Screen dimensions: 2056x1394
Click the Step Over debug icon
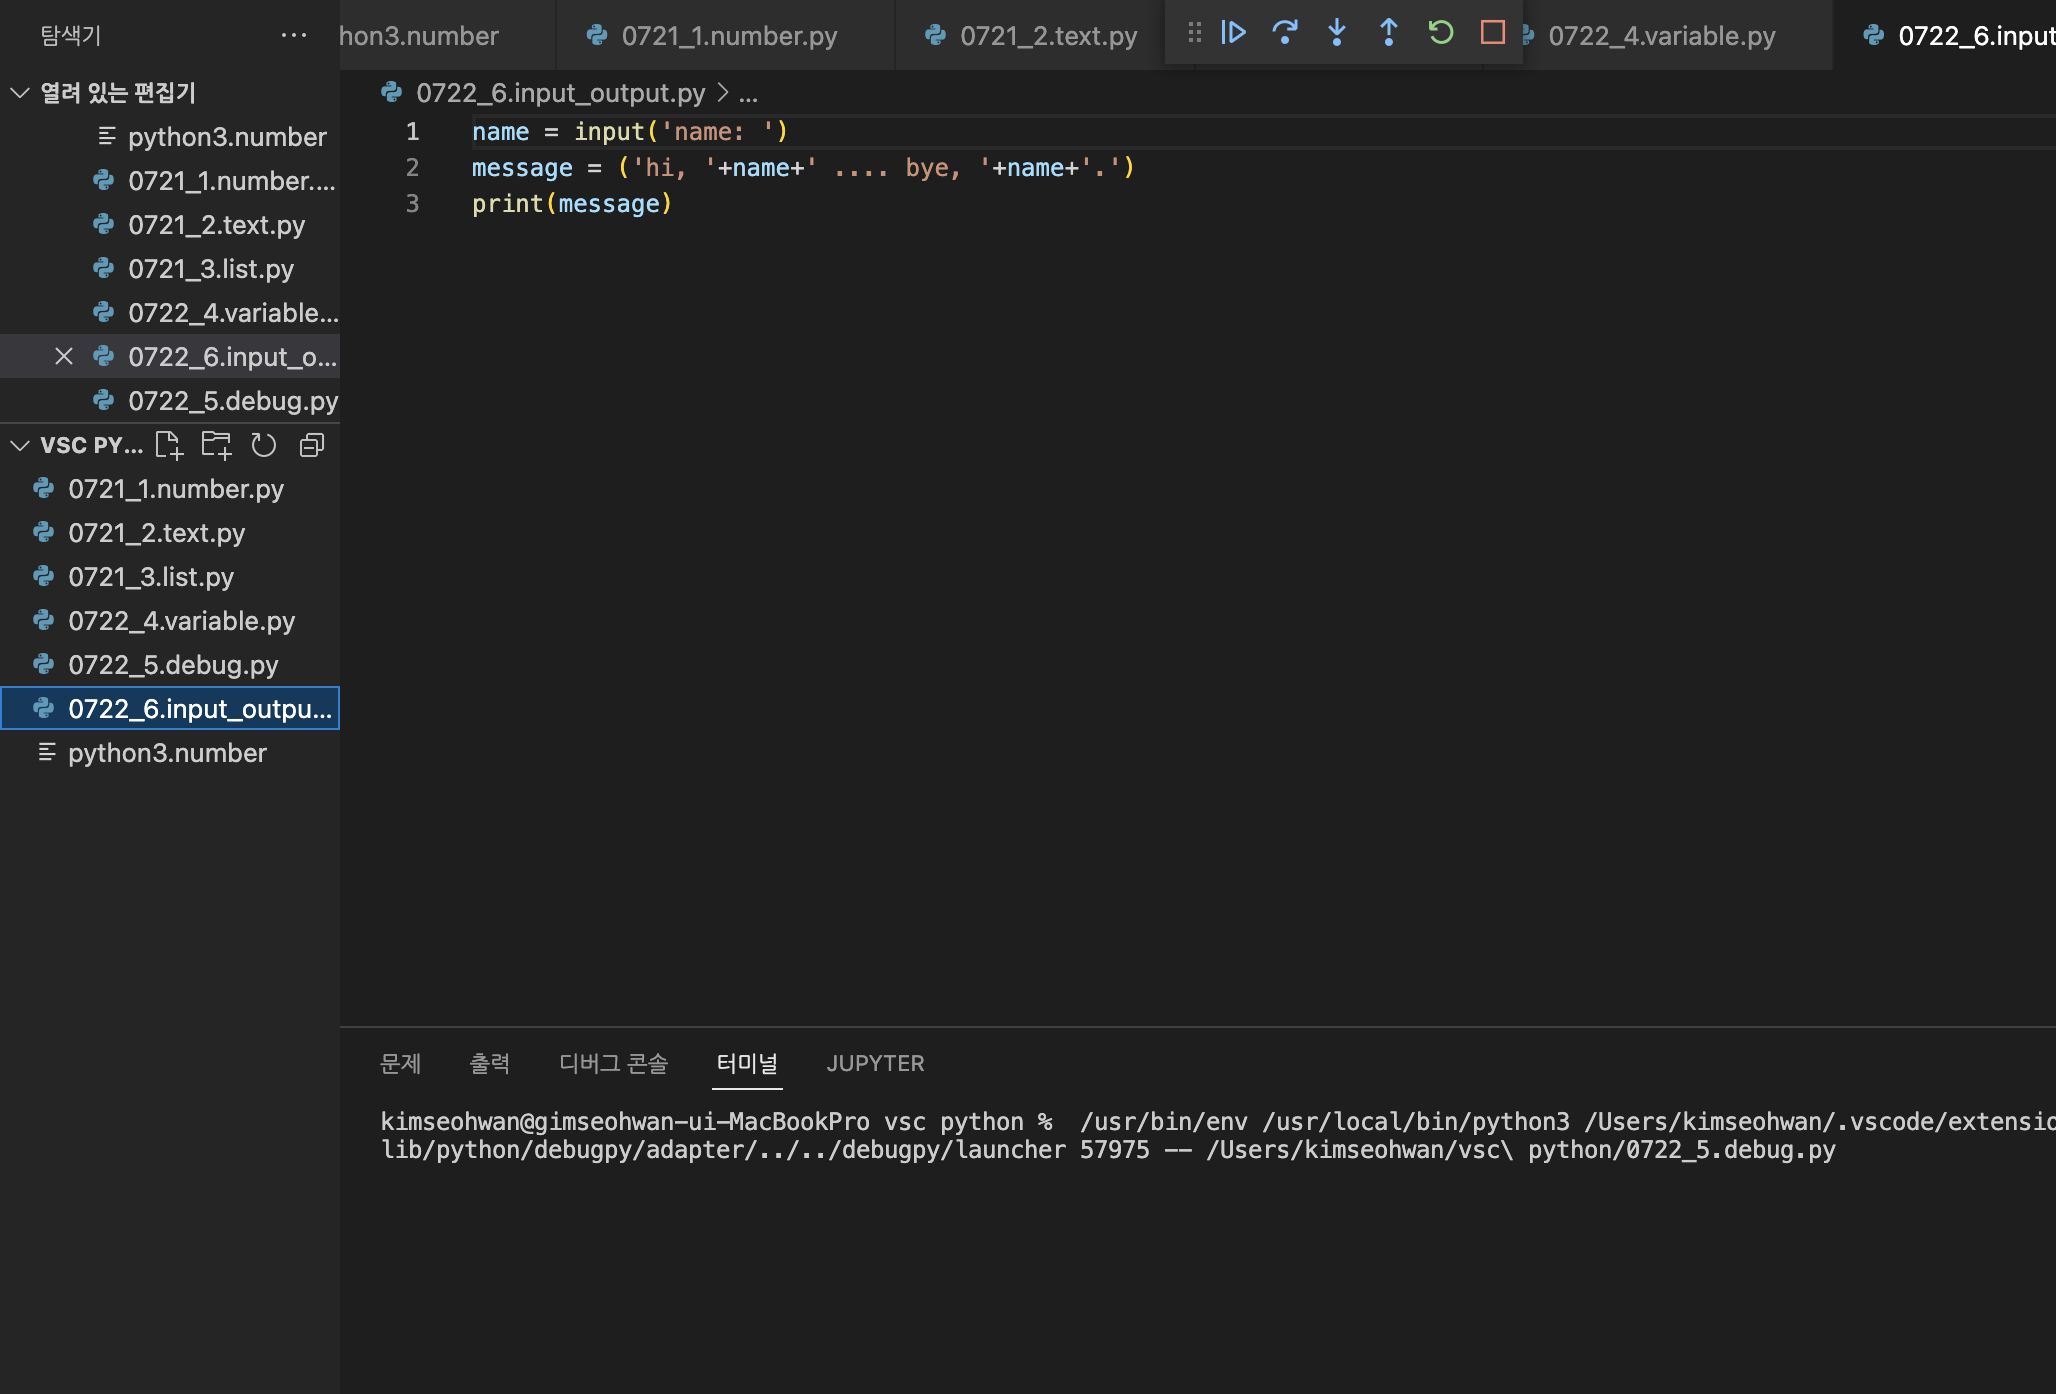(x=1285, y=33)
